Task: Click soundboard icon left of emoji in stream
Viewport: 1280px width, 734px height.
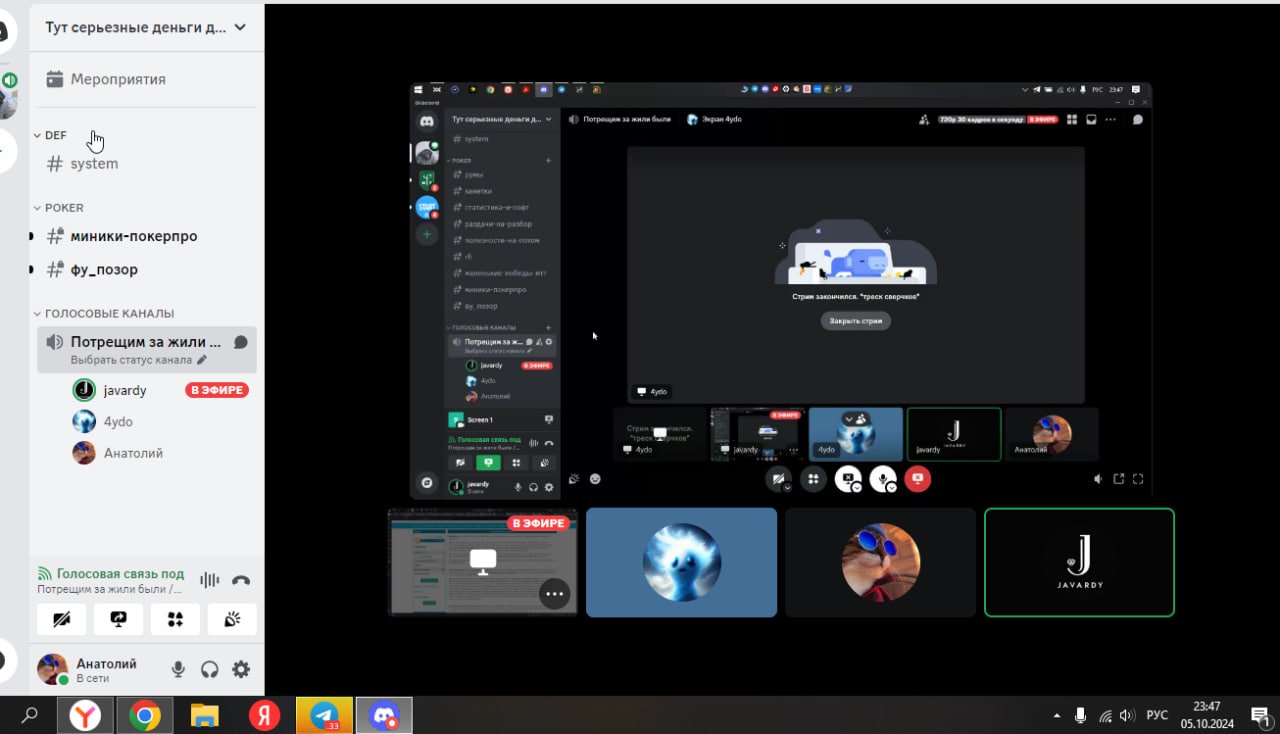Action: coord(574,479)
